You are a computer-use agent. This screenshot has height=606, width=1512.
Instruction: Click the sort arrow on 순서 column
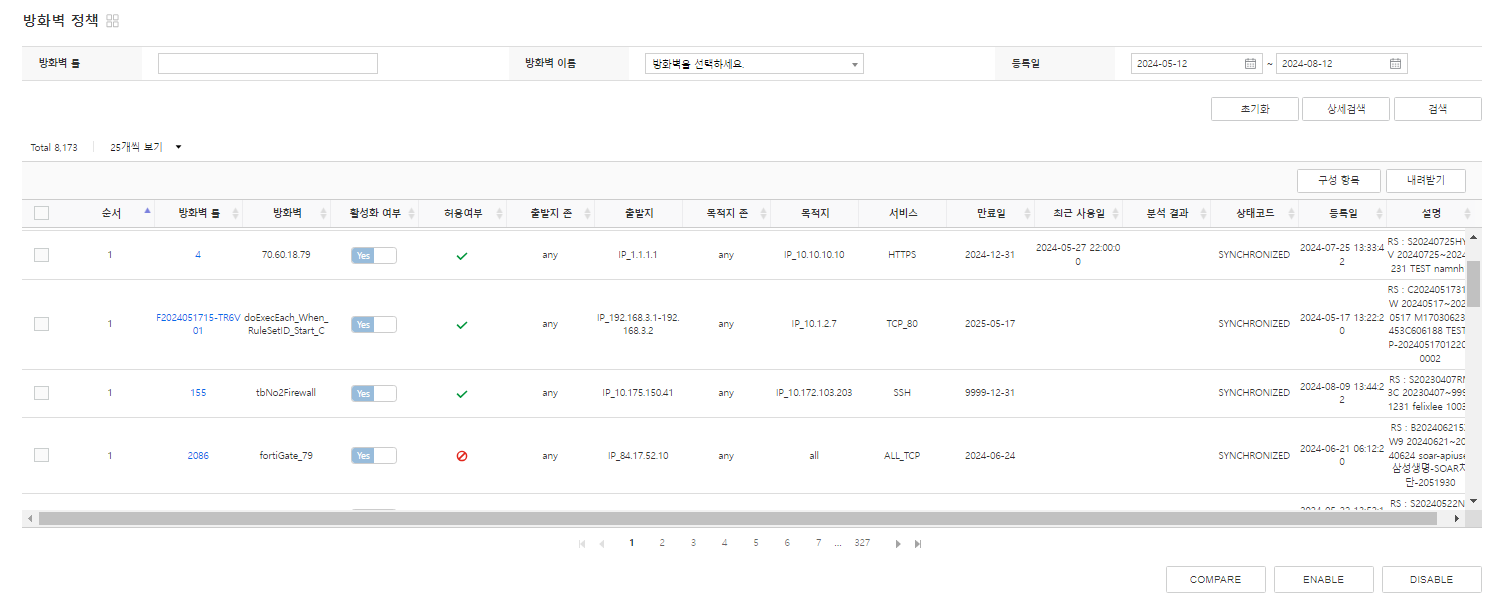tap(148, 211)
